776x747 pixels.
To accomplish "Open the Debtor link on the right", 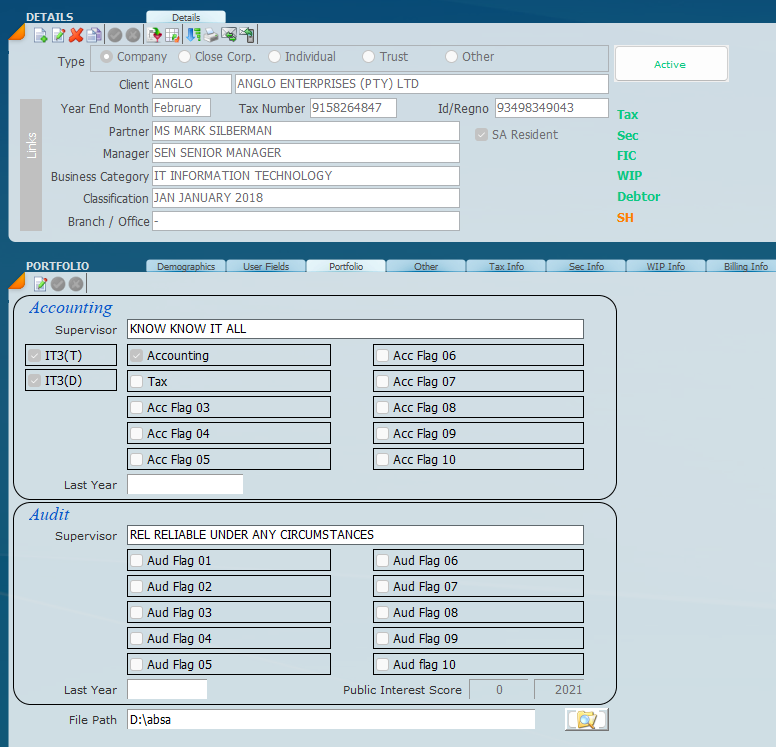I will coord(638,196).
